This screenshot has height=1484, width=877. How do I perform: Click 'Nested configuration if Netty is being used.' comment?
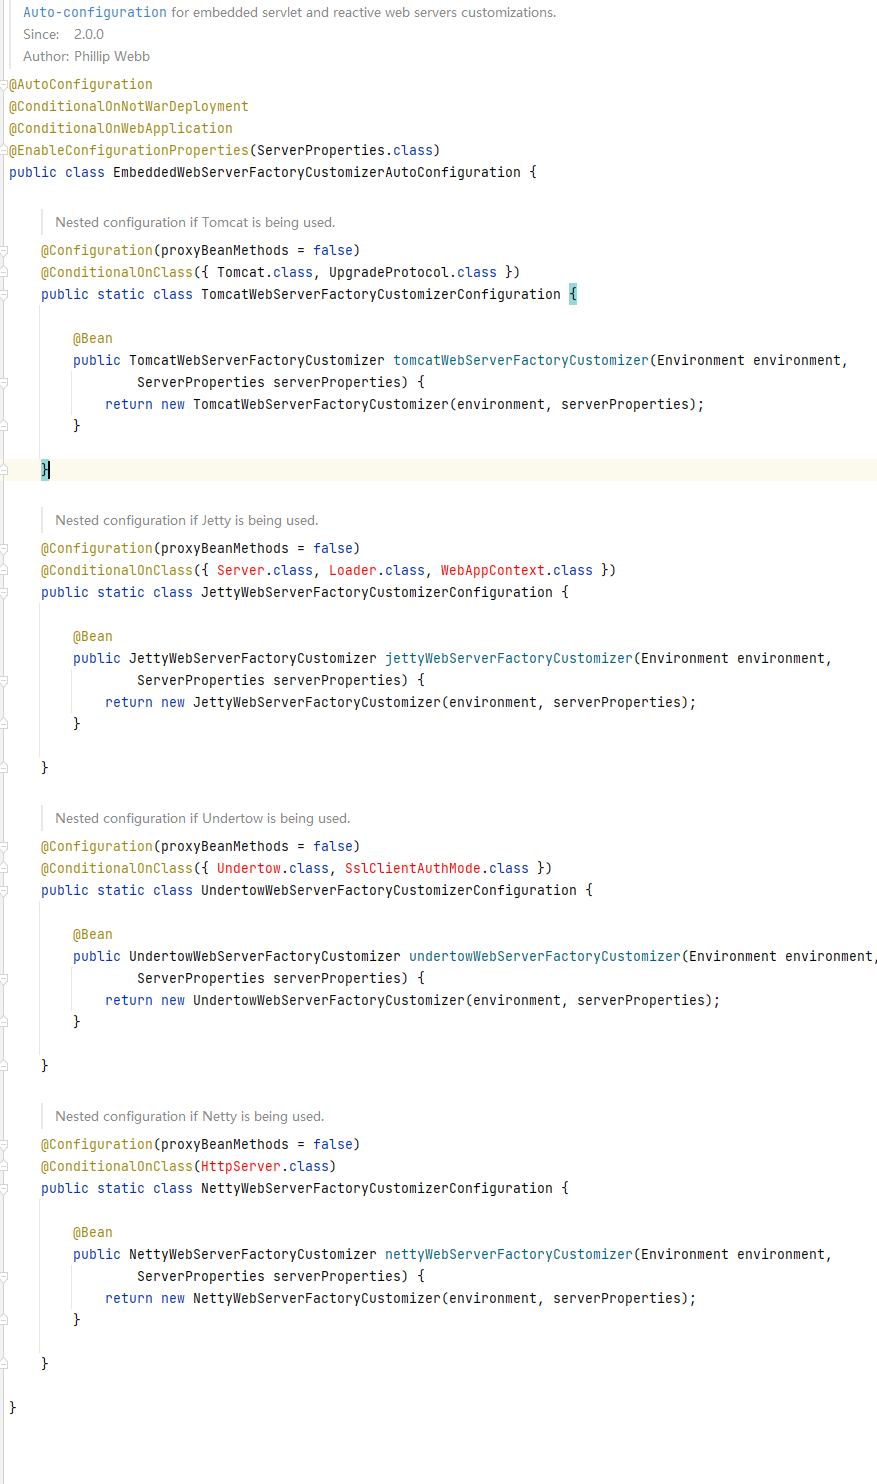pyautogui.click(x=190, y=1116)
